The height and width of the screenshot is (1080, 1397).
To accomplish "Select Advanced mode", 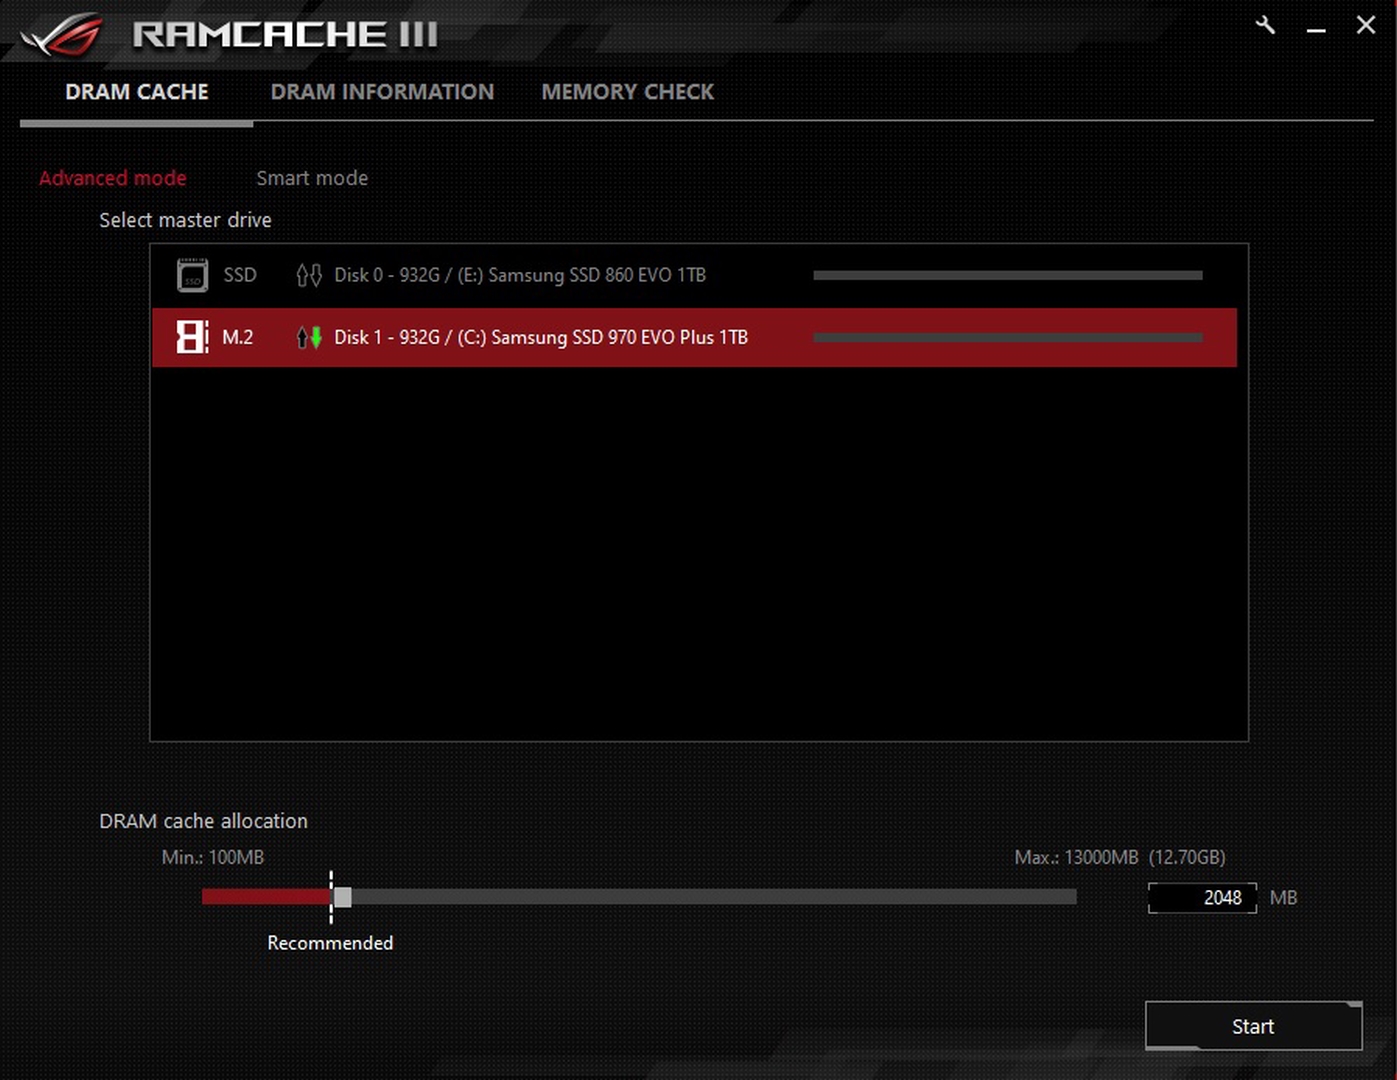I will (x=112, y=178).
